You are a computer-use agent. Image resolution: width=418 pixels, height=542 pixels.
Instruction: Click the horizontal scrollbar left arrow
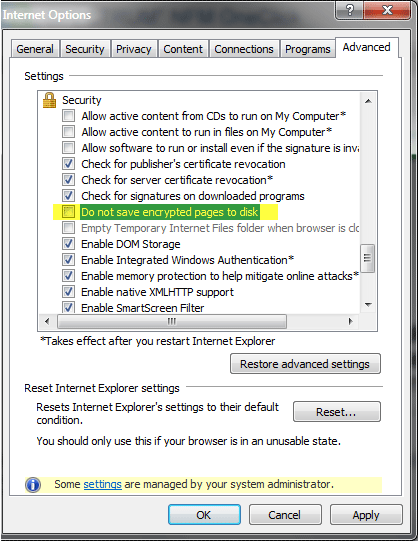[x=47, y=321]
